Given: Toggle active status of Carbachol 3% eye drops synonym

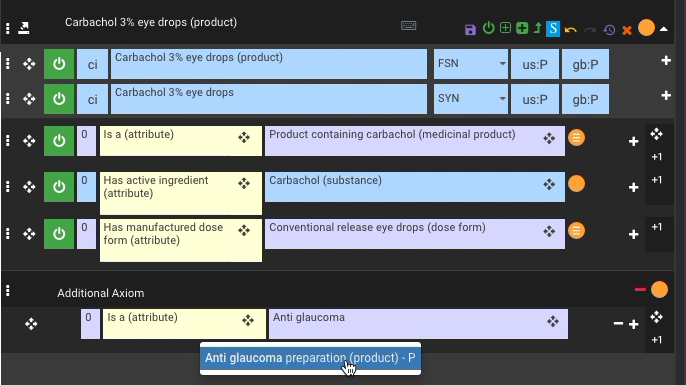Looking at the screenshot, I should point(59,99).
